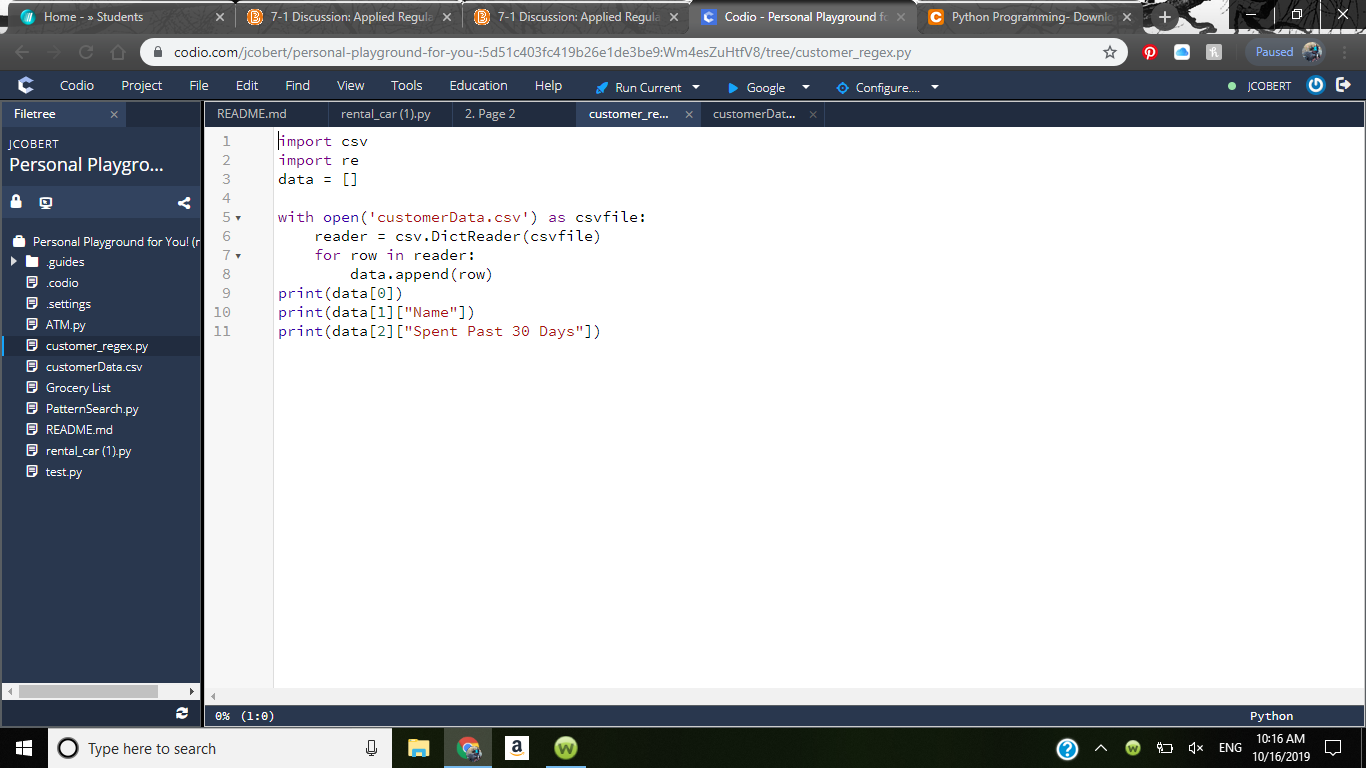Close the Filetree panel tab
Screen dimensions: 1366x768
(114, 115)
